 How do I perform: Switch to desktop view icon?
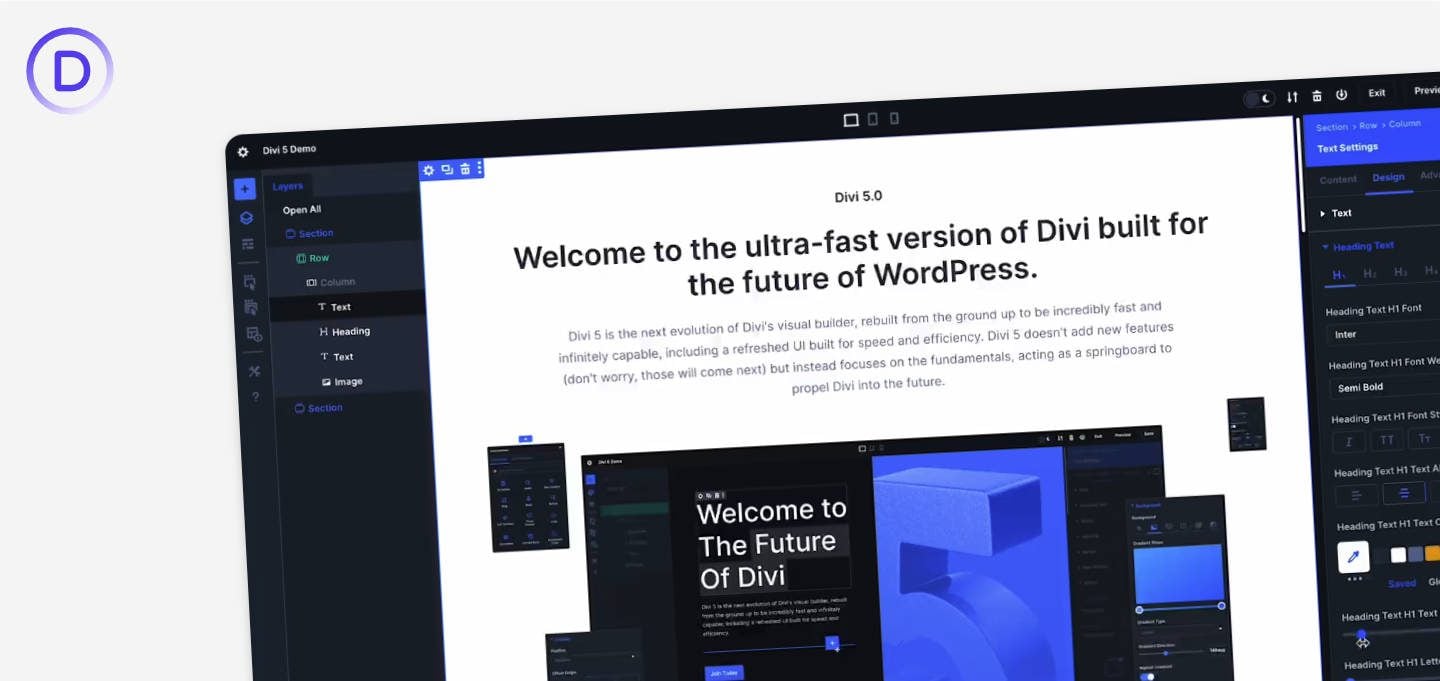coord(851,120)
